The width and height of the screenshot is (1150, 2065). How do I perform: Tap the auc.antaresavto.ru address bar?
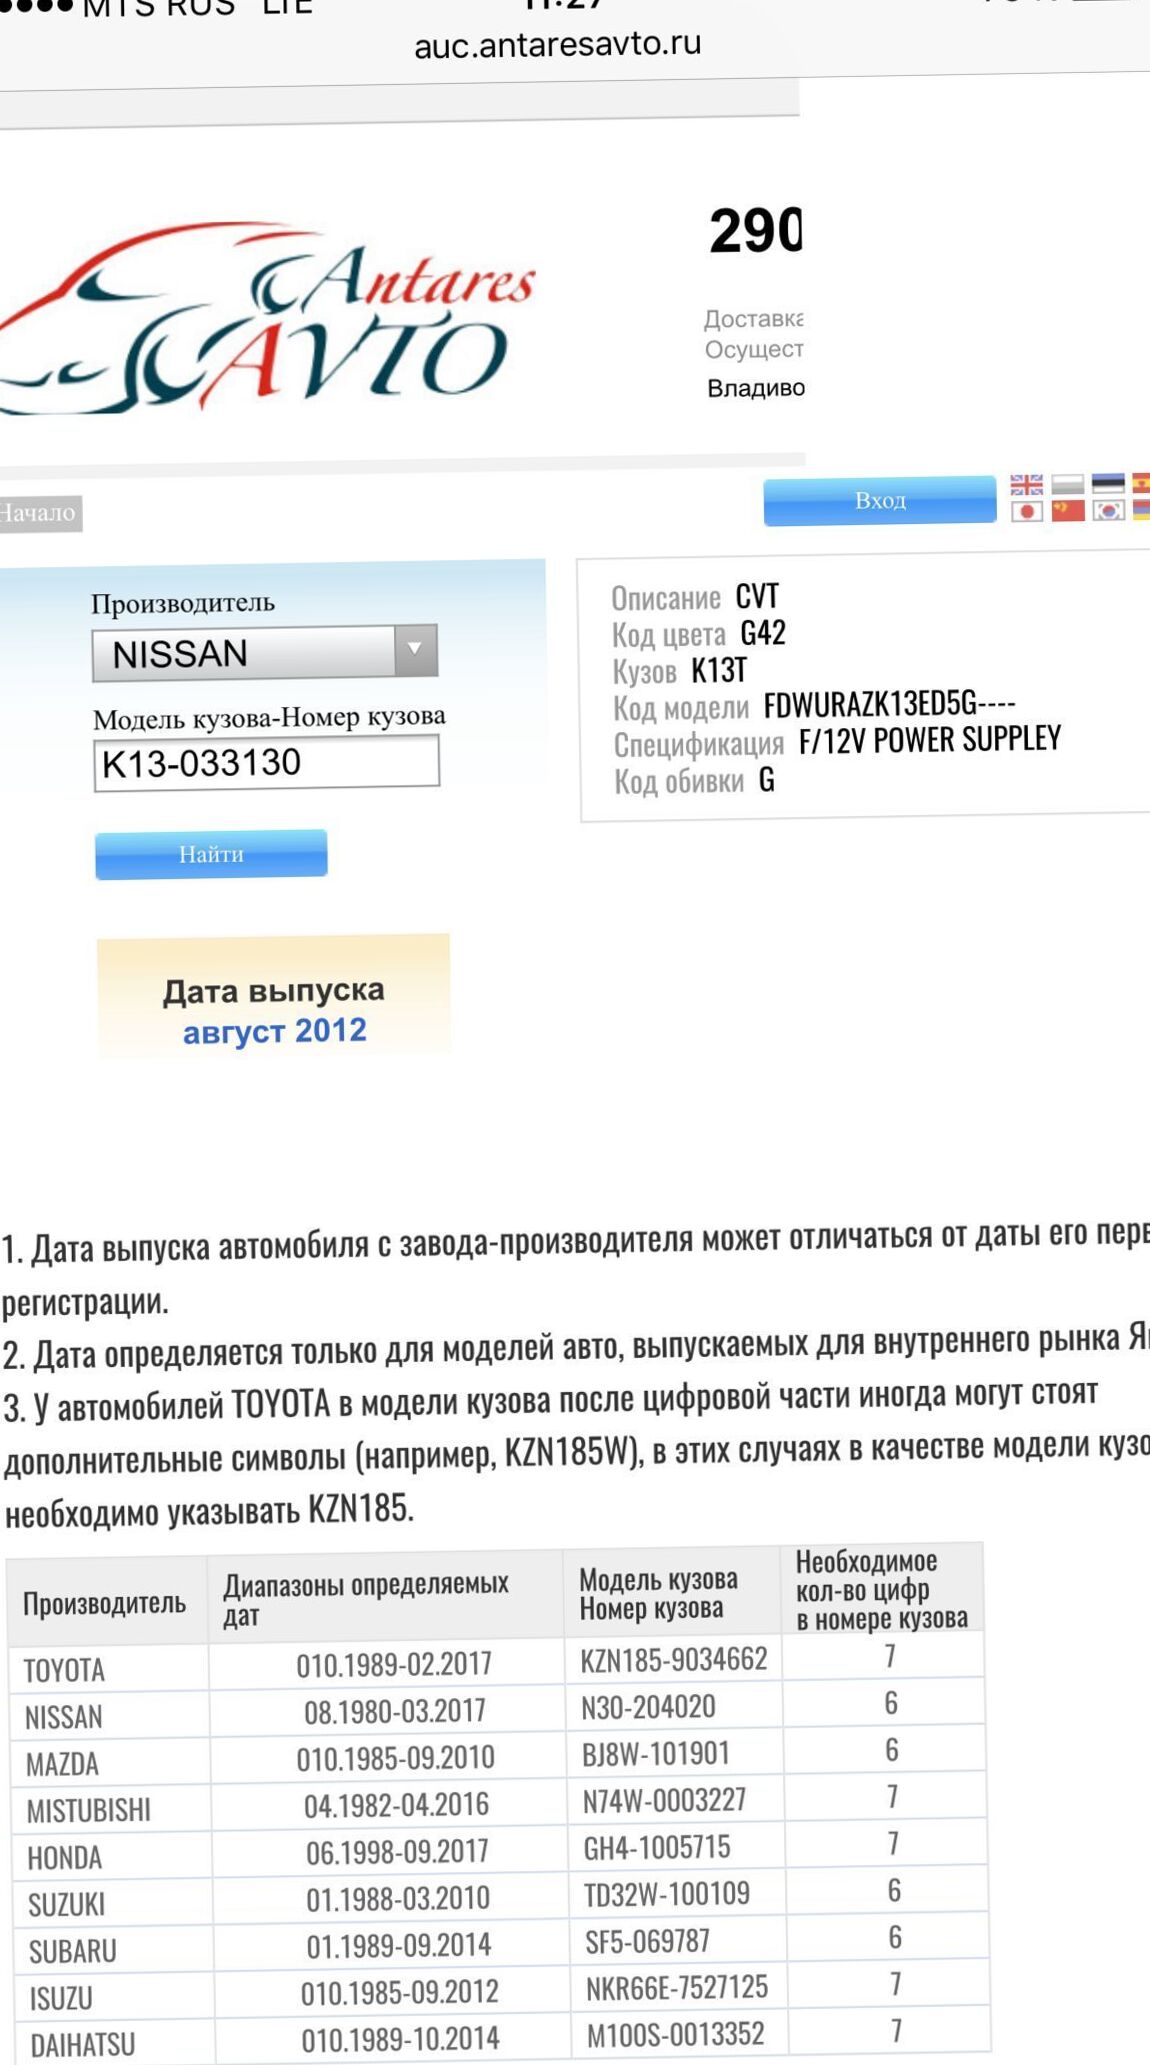pyautogui.click(x=558, y=44)
